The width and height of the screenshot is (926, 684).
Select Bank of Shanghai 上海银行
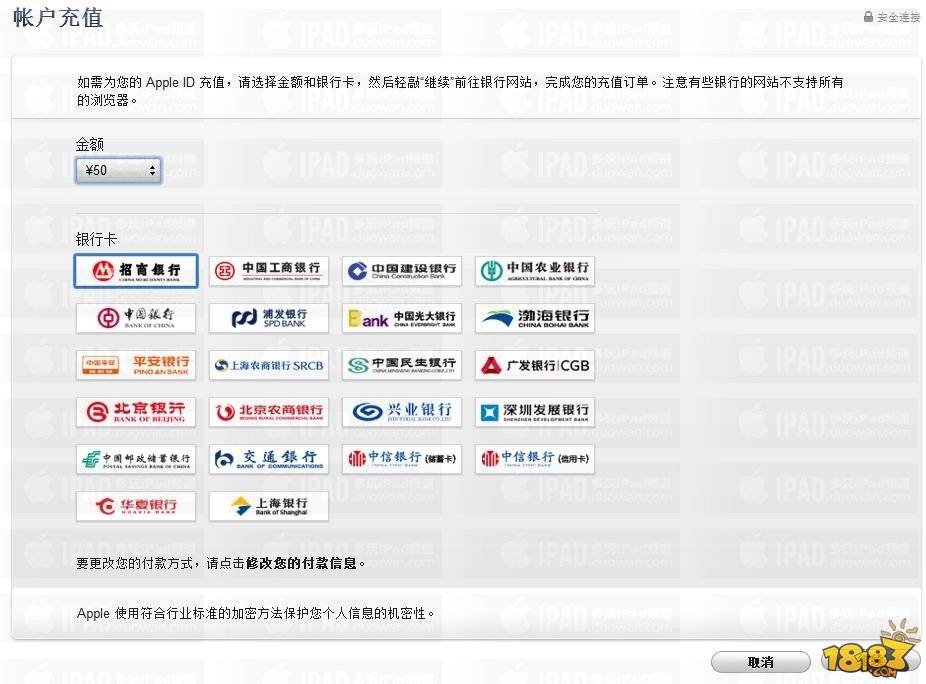pyautogui.click(x=269, y=506)
